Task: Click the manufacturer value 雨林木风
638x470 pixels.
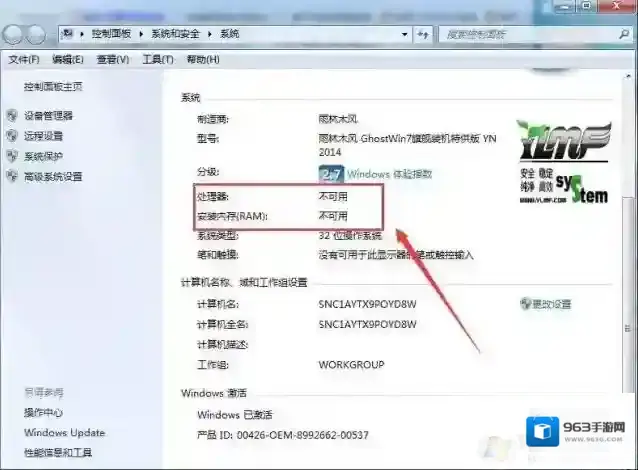Action: tap(338, 119)
